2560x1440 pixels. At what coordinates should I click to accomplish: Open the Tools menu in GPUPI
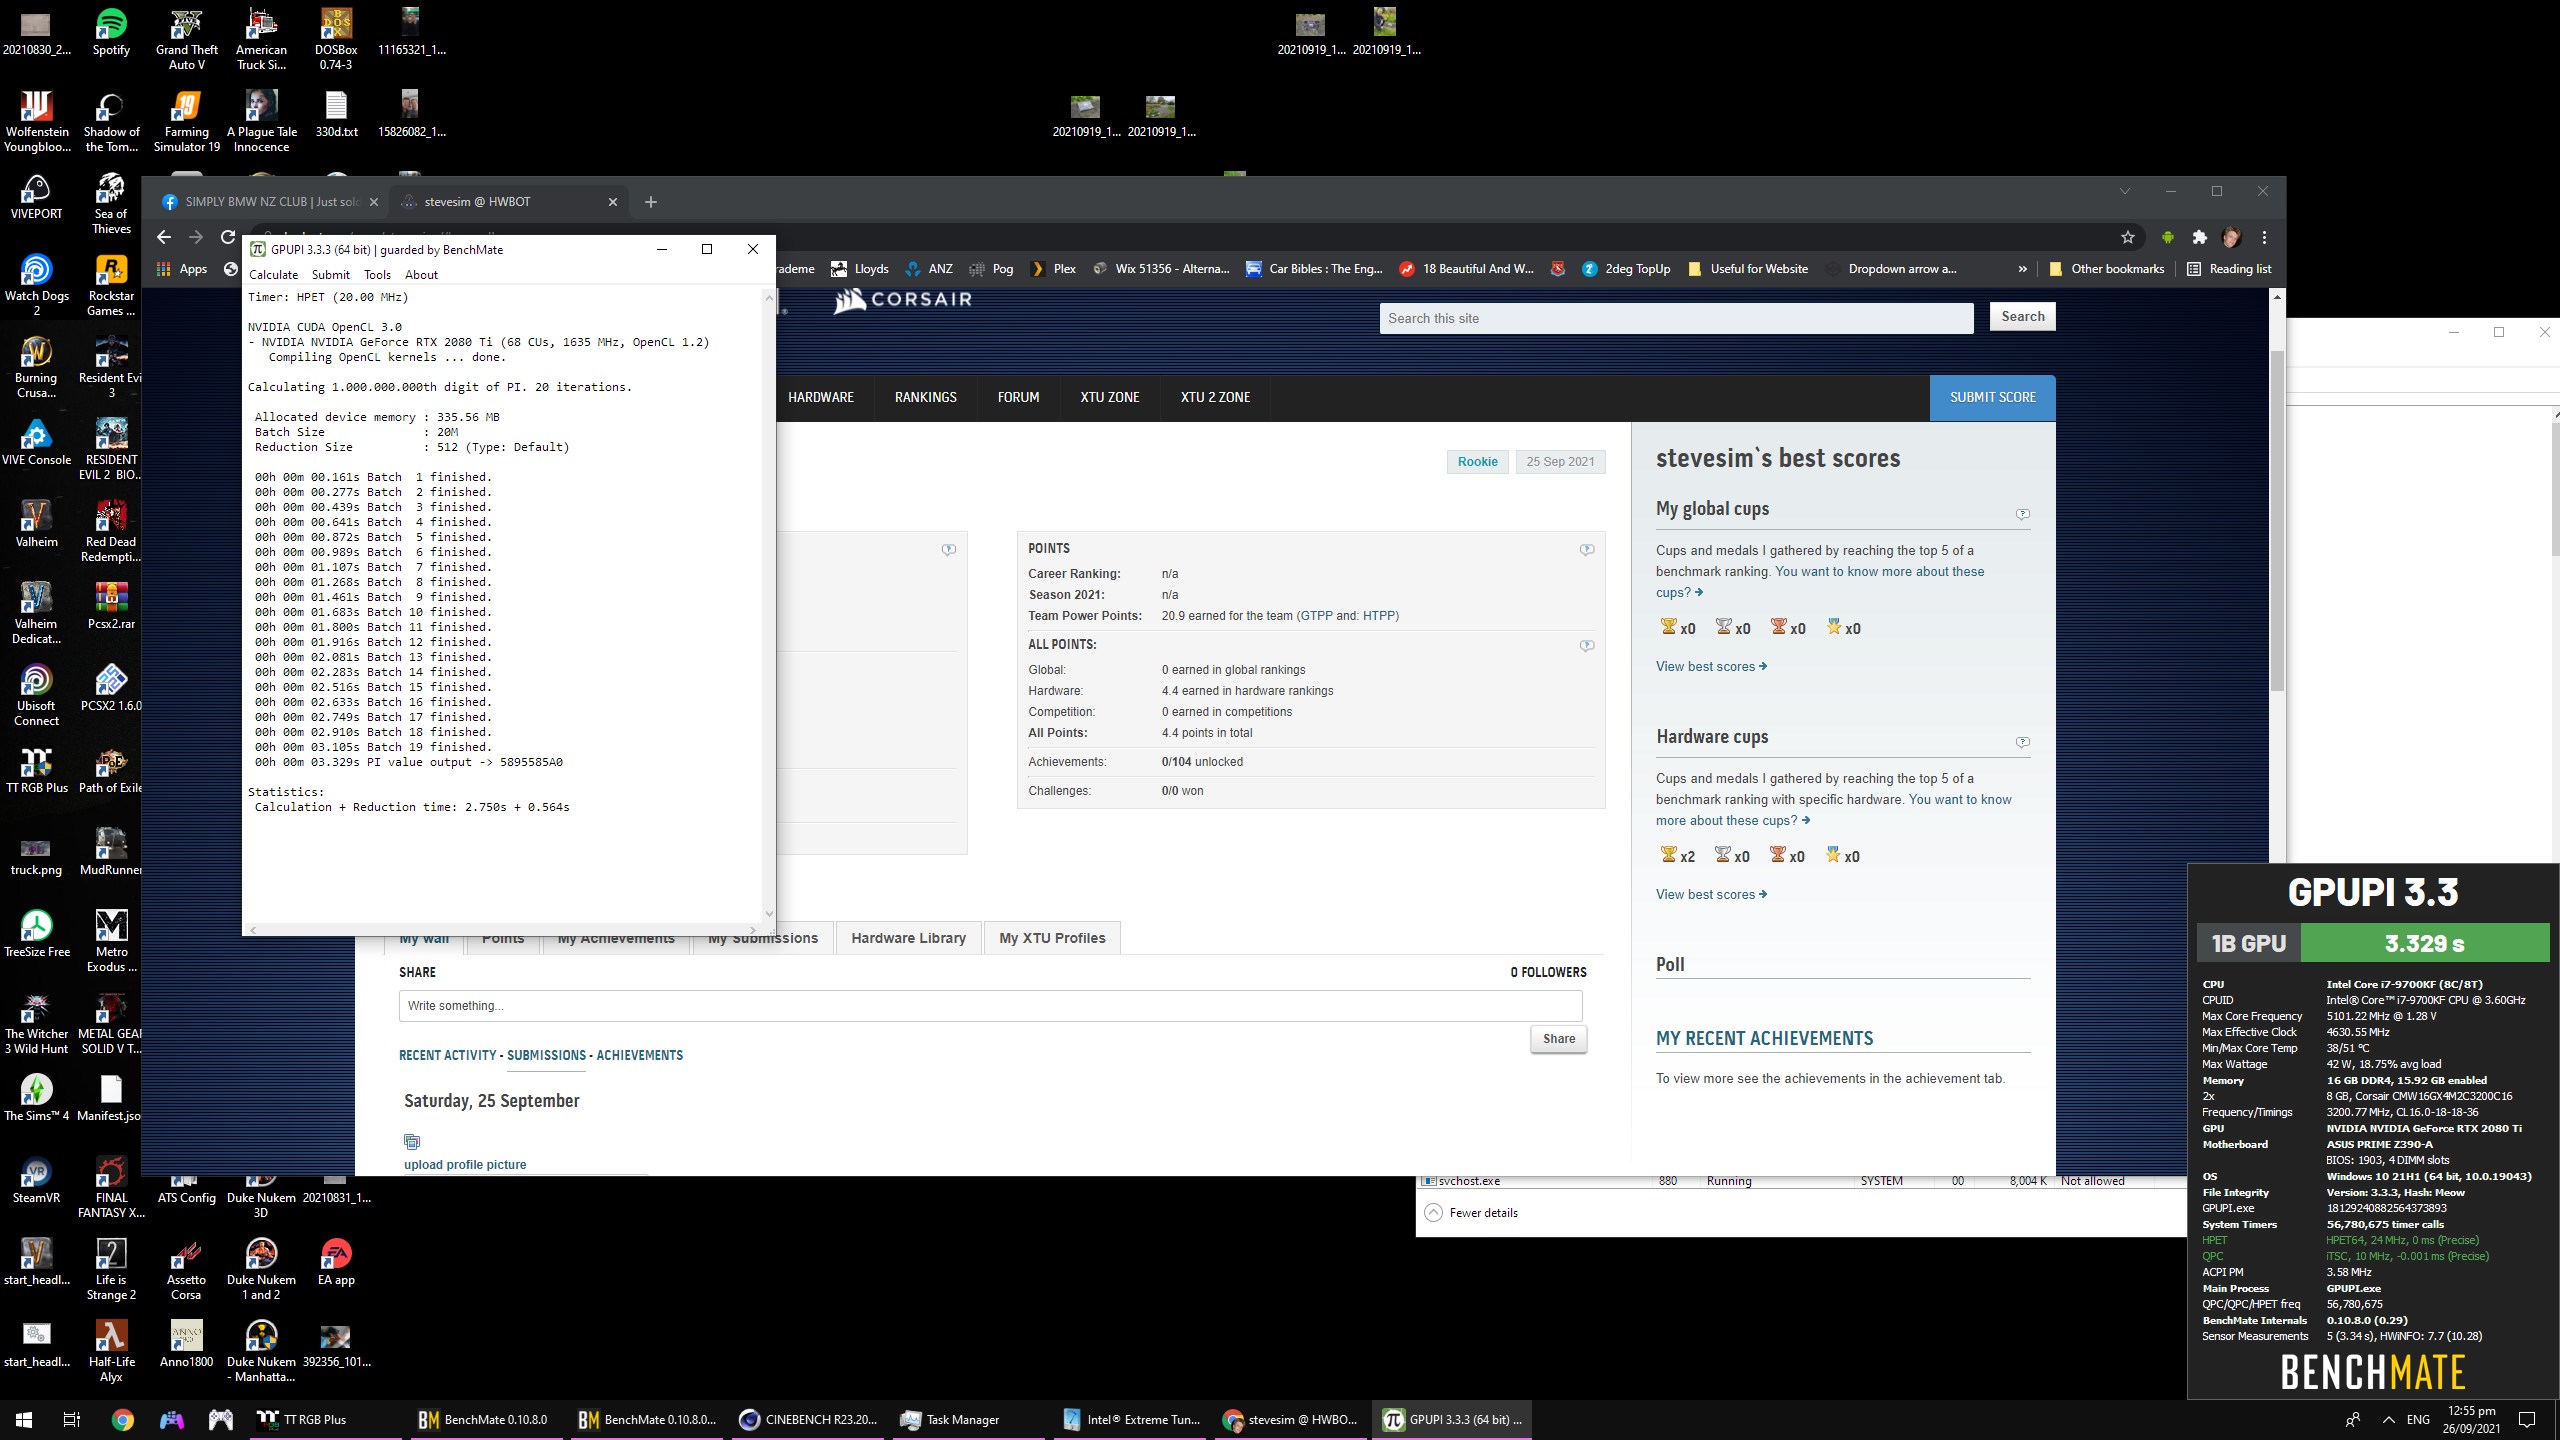pyautogui.click(x=377, y=275)
